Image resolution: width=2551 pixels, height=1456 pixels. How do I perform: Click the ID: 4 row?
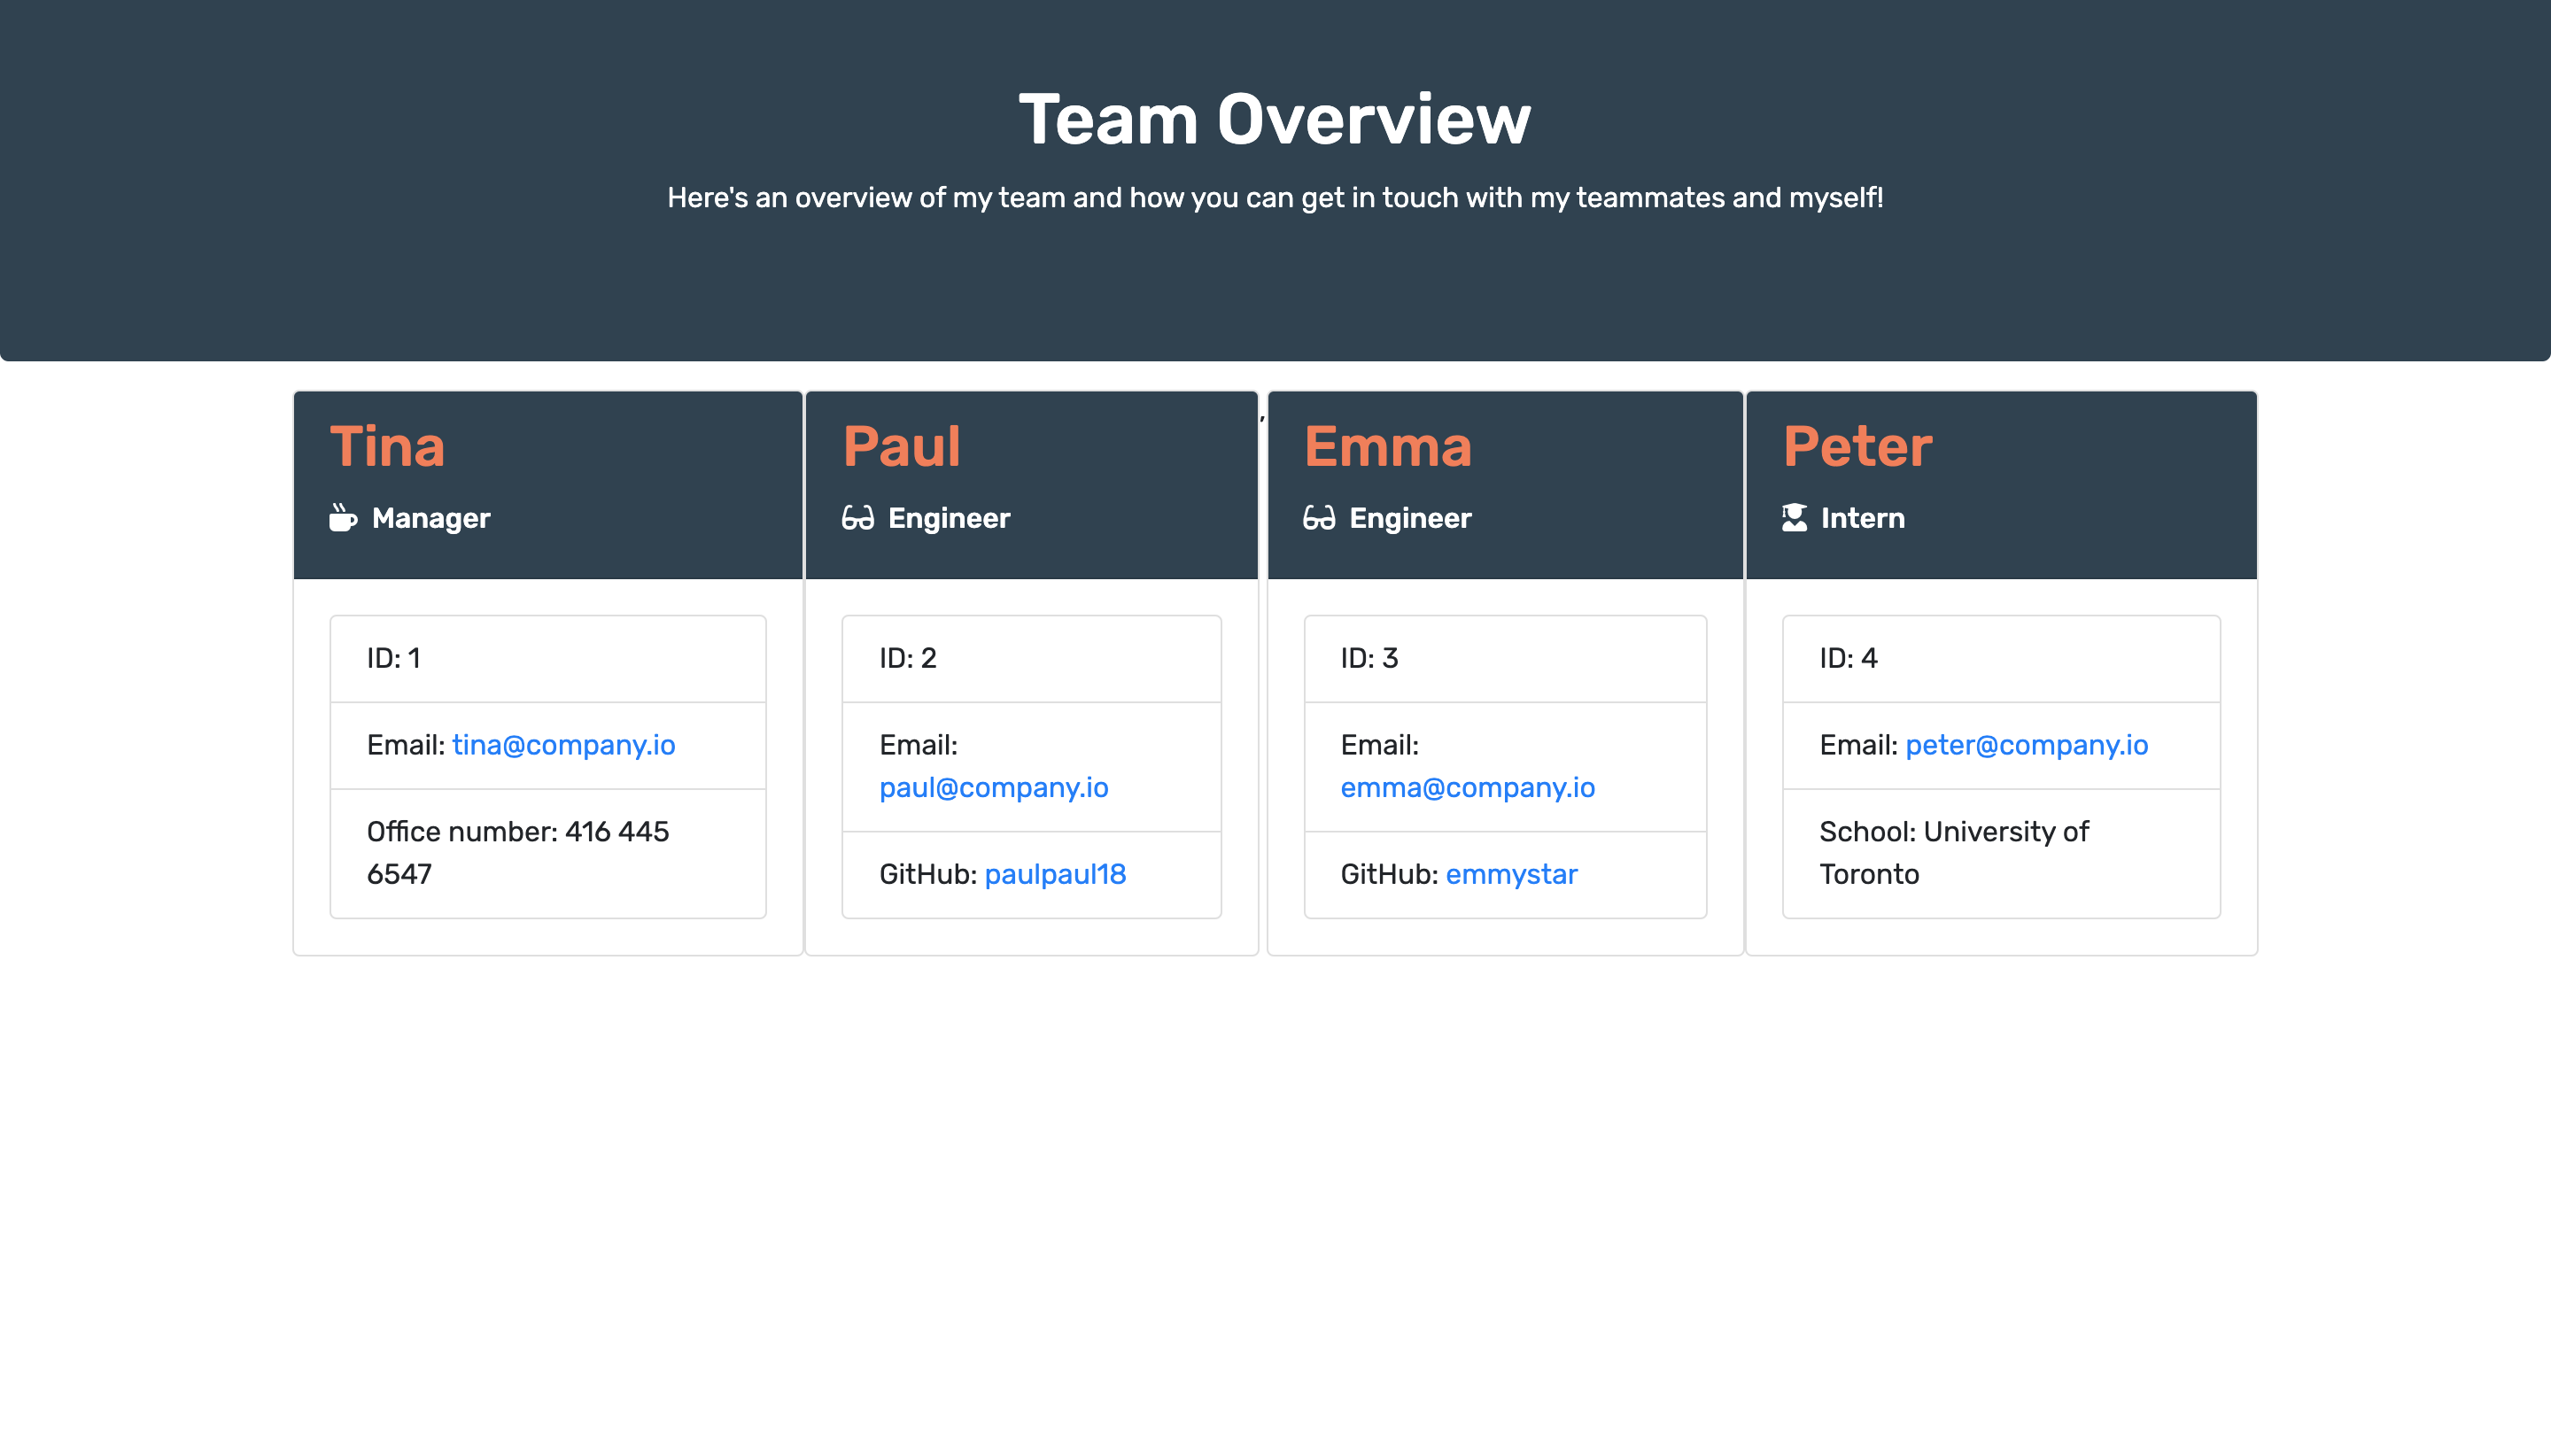pyautogui.click(x=2001, y=658)
